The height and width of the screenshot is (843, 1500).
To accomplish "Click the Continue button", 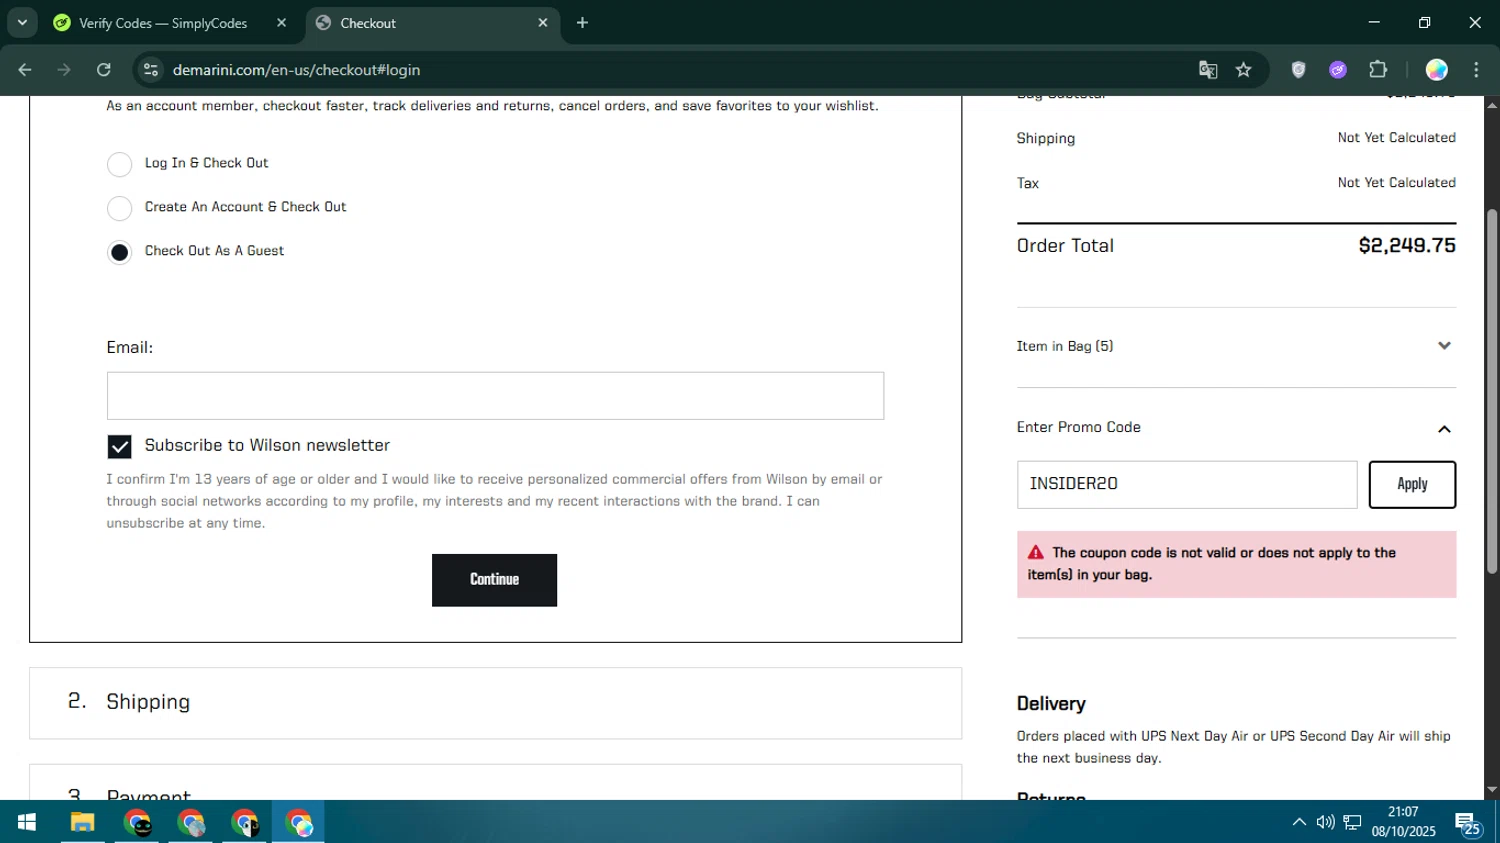I will (494, 580).
